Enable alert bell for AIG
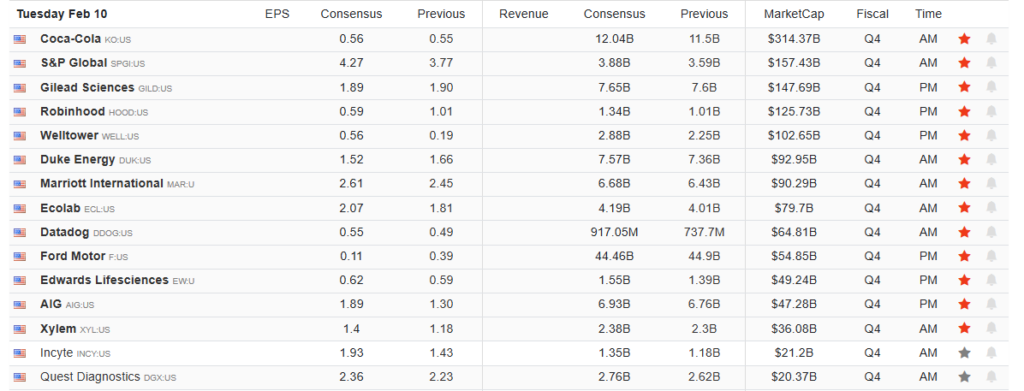Screen dimensions: 1024x391 991,305
